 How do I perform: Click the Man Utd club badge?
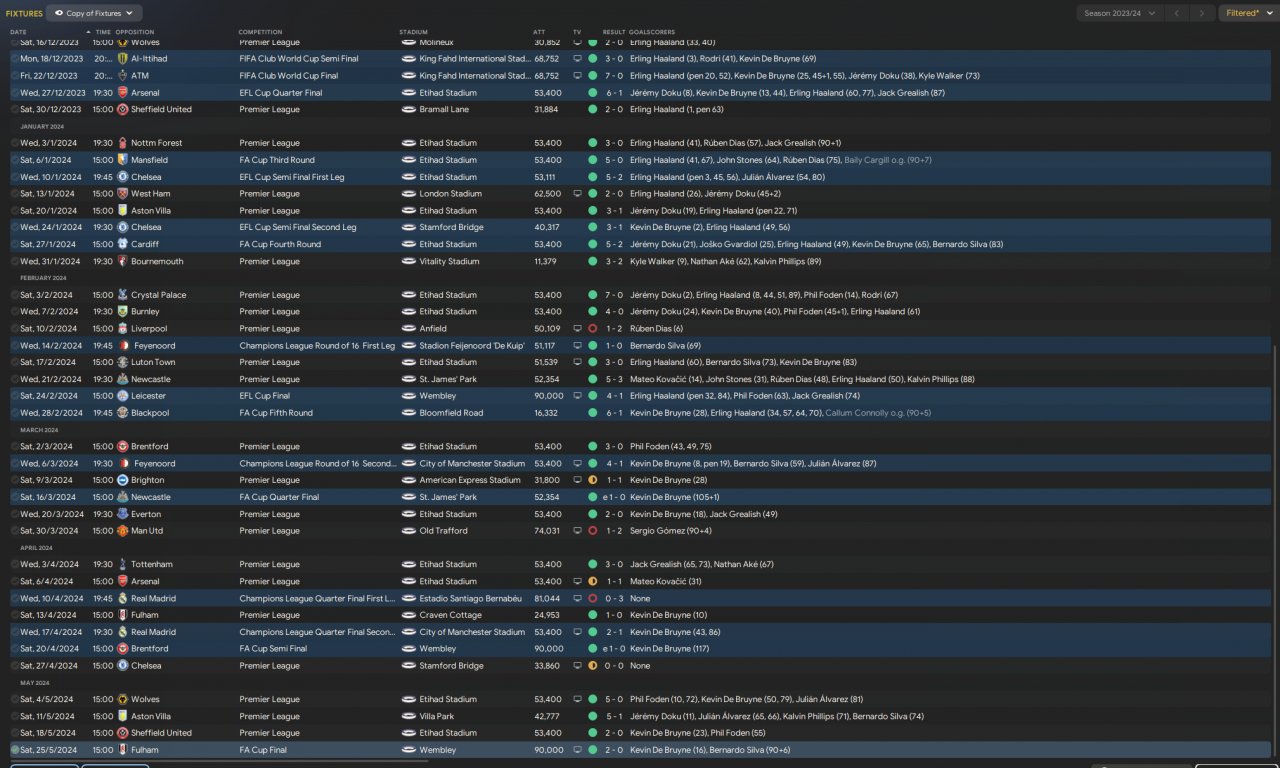pyautogui.click(x=123, y=531)
